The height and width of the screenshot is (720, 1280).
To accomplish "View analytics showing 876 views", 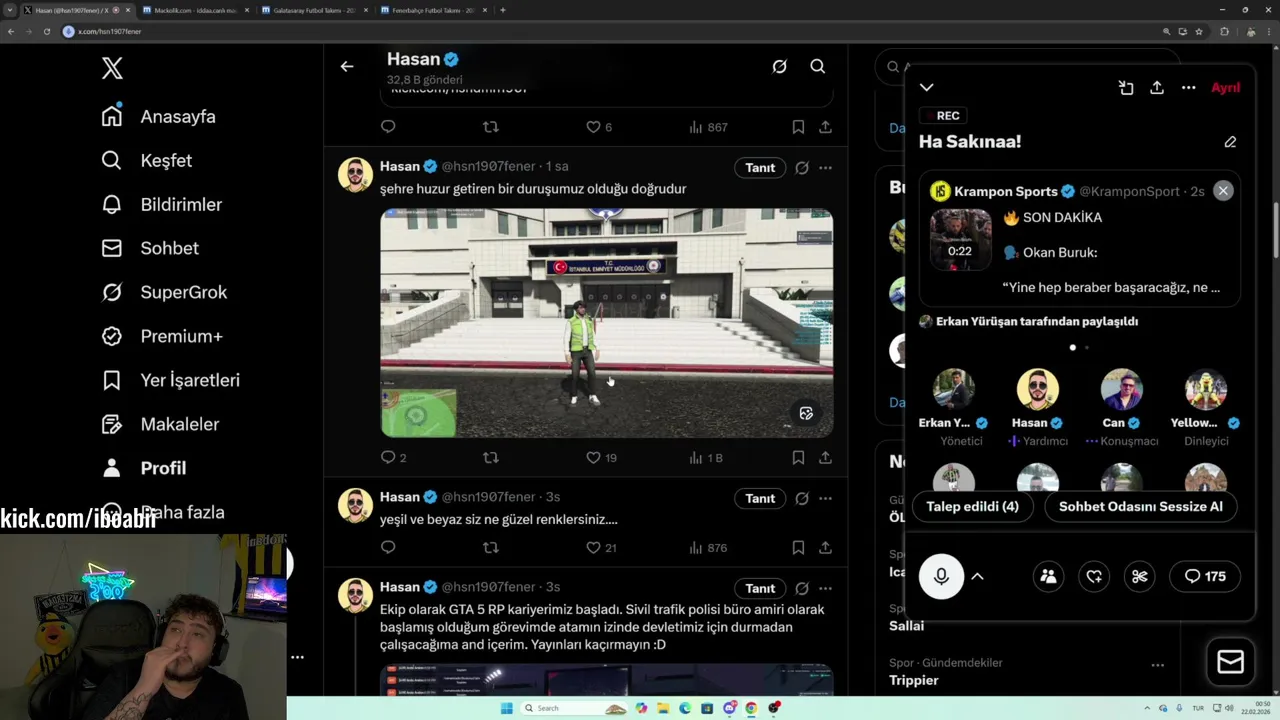I will [x=708, y=547].
